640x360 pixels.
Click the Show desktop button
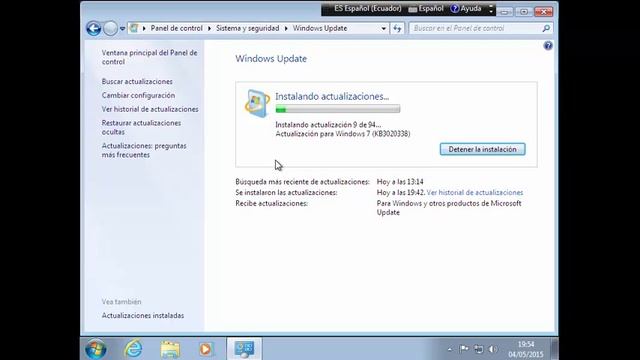(554, 349)
